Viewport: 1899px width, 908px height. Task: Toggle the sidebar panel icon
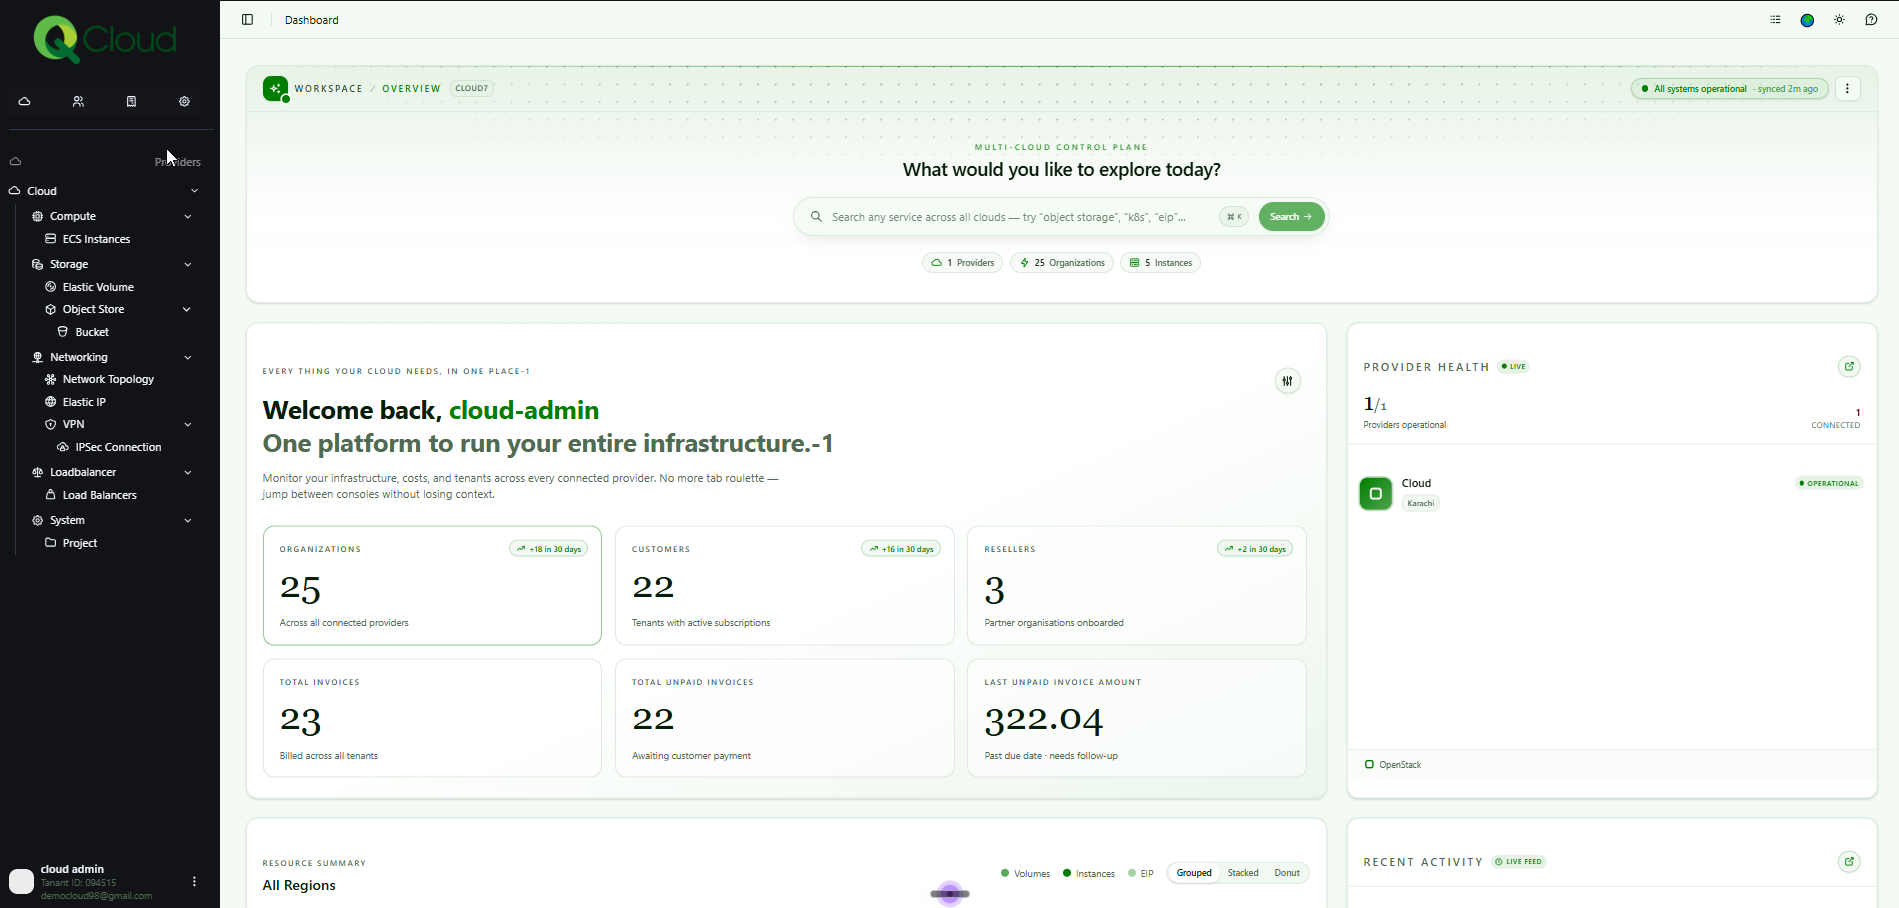[x=248, y=19]
